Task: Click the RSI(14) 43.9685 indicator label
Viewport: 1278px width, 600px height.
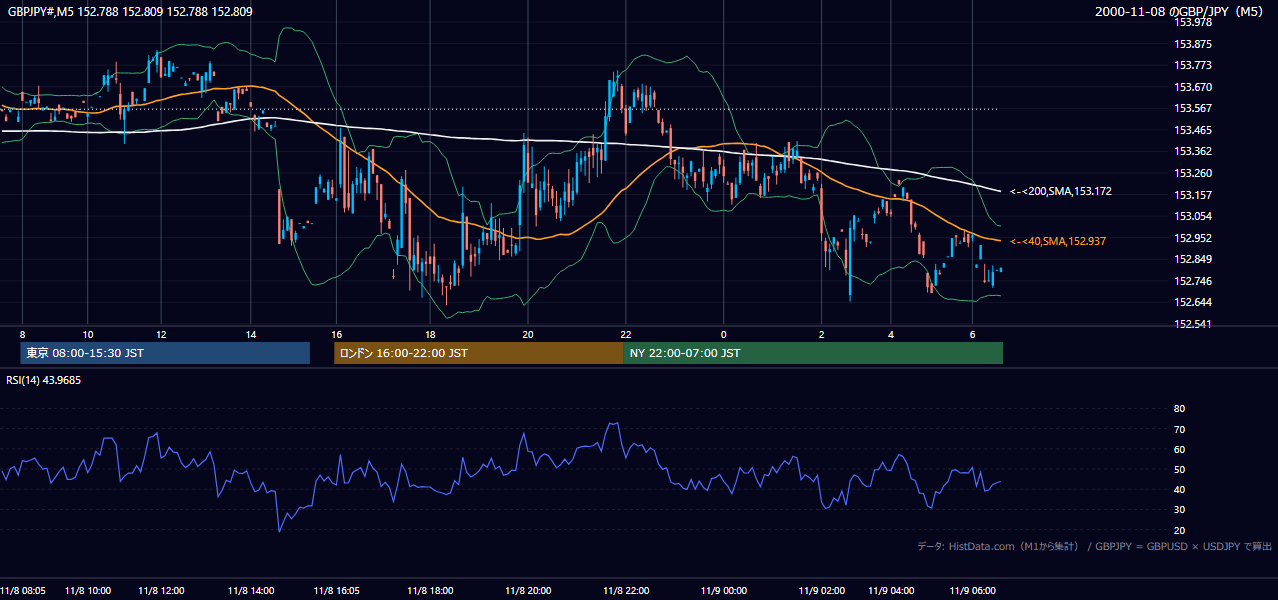Action: pos(44,380)
